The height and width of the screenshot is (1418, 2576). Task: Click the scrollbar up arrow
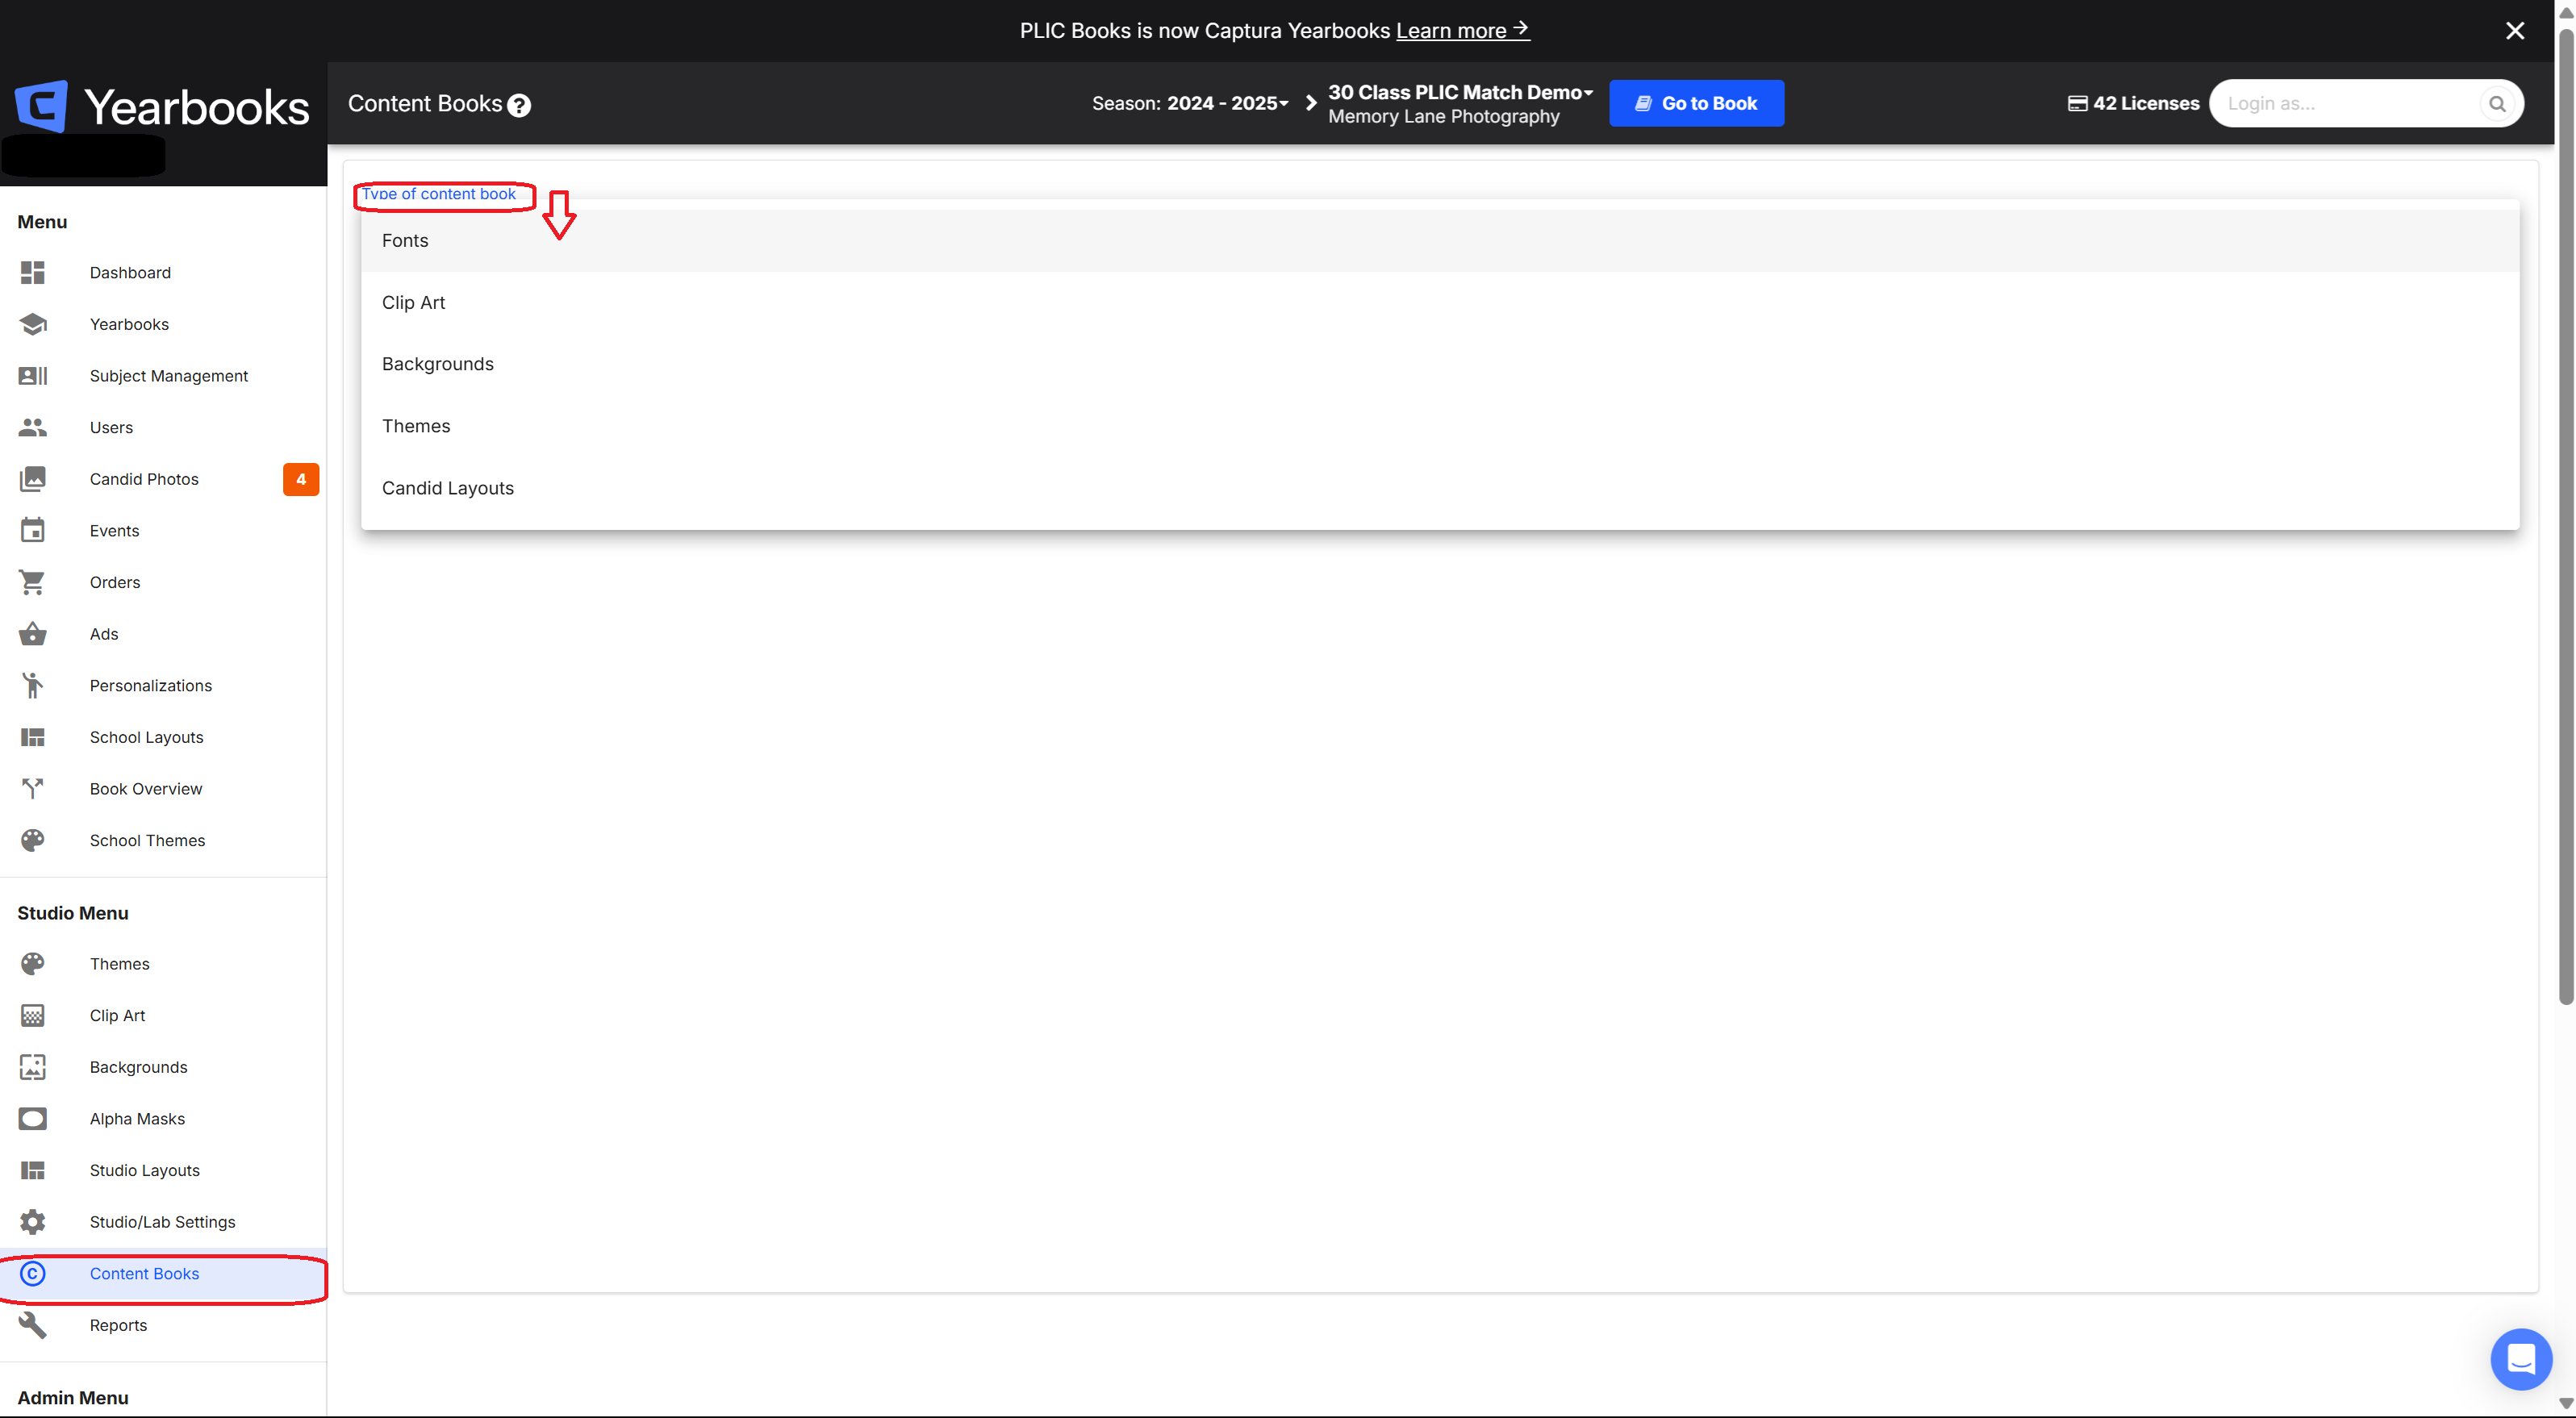(2565, 11)
